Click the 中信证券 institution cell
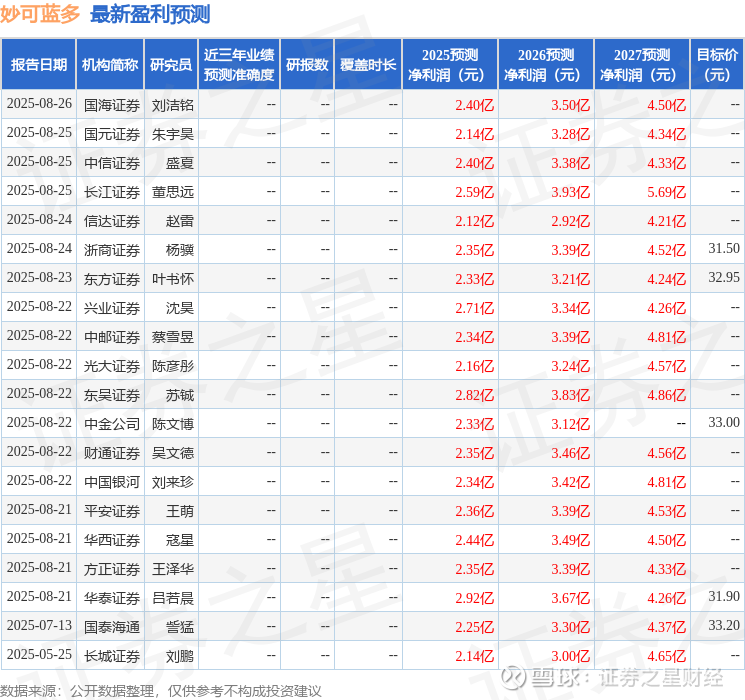This screenshot has width=745, height=700. pos(112,163)
